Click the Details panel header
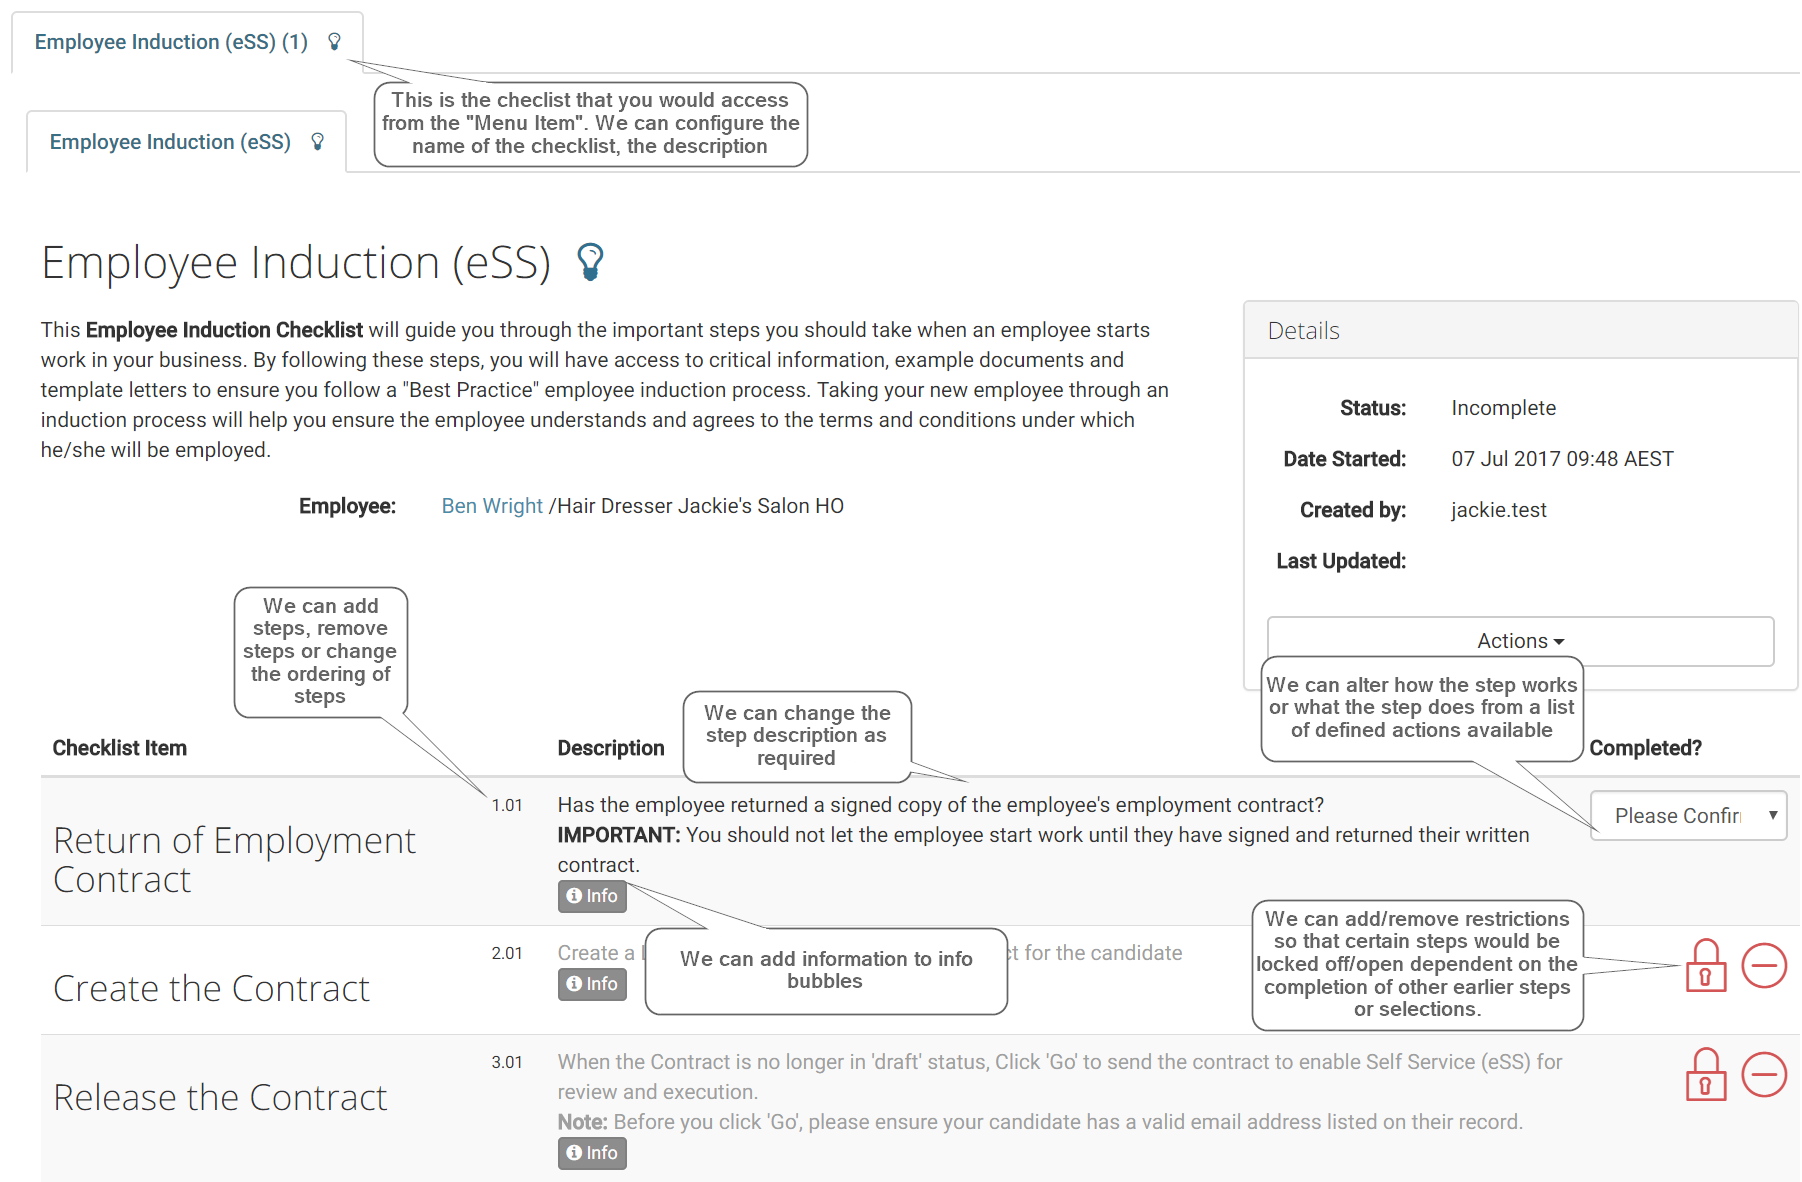Screen dimensions: 1802x1182 point(1520,330)
